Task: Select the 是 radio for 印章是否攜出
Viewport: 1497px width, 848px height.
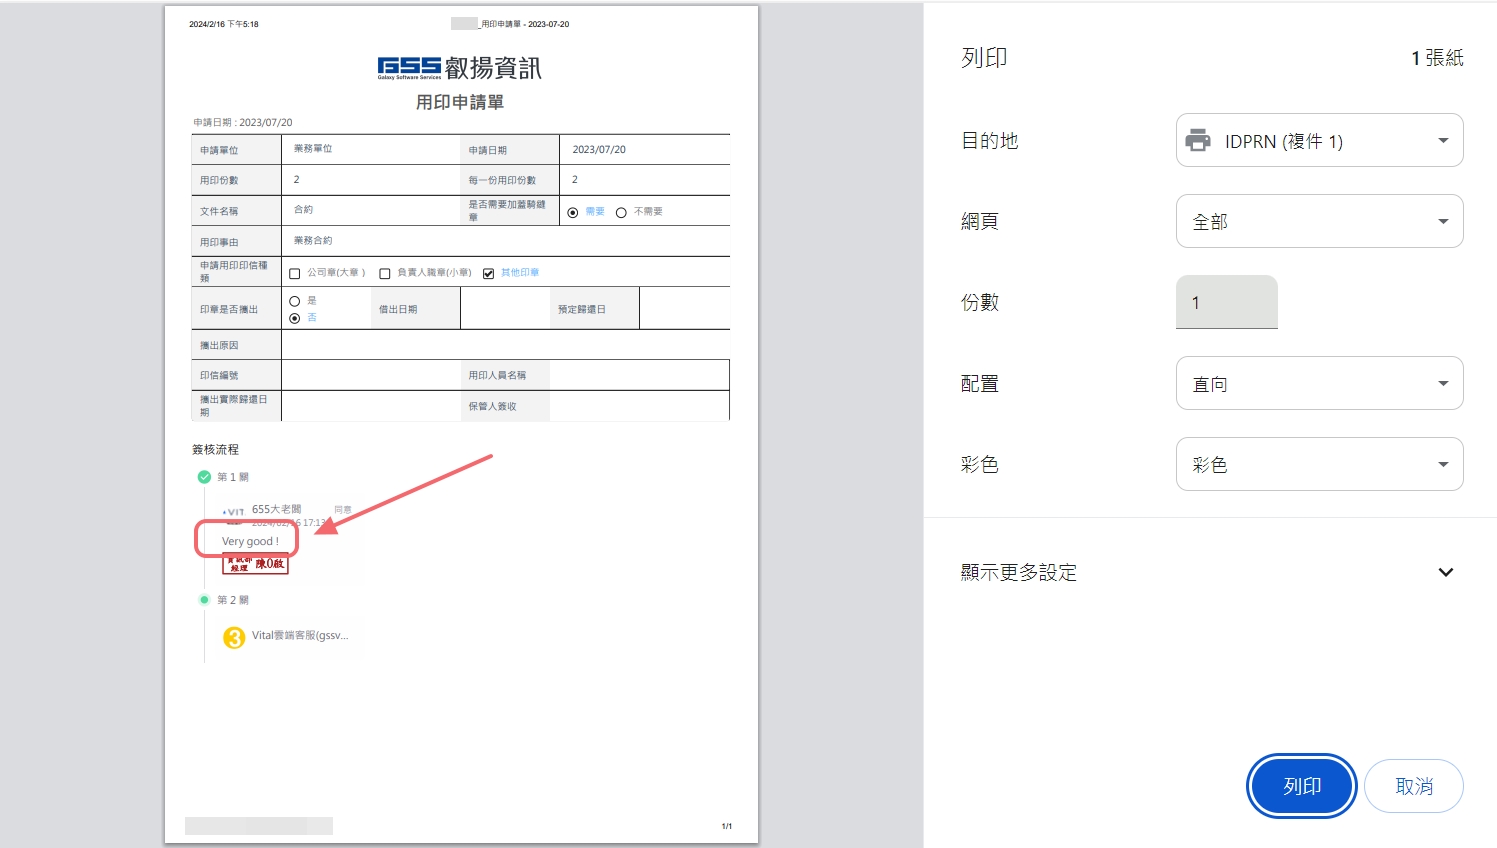Action: tap(295, 301)
